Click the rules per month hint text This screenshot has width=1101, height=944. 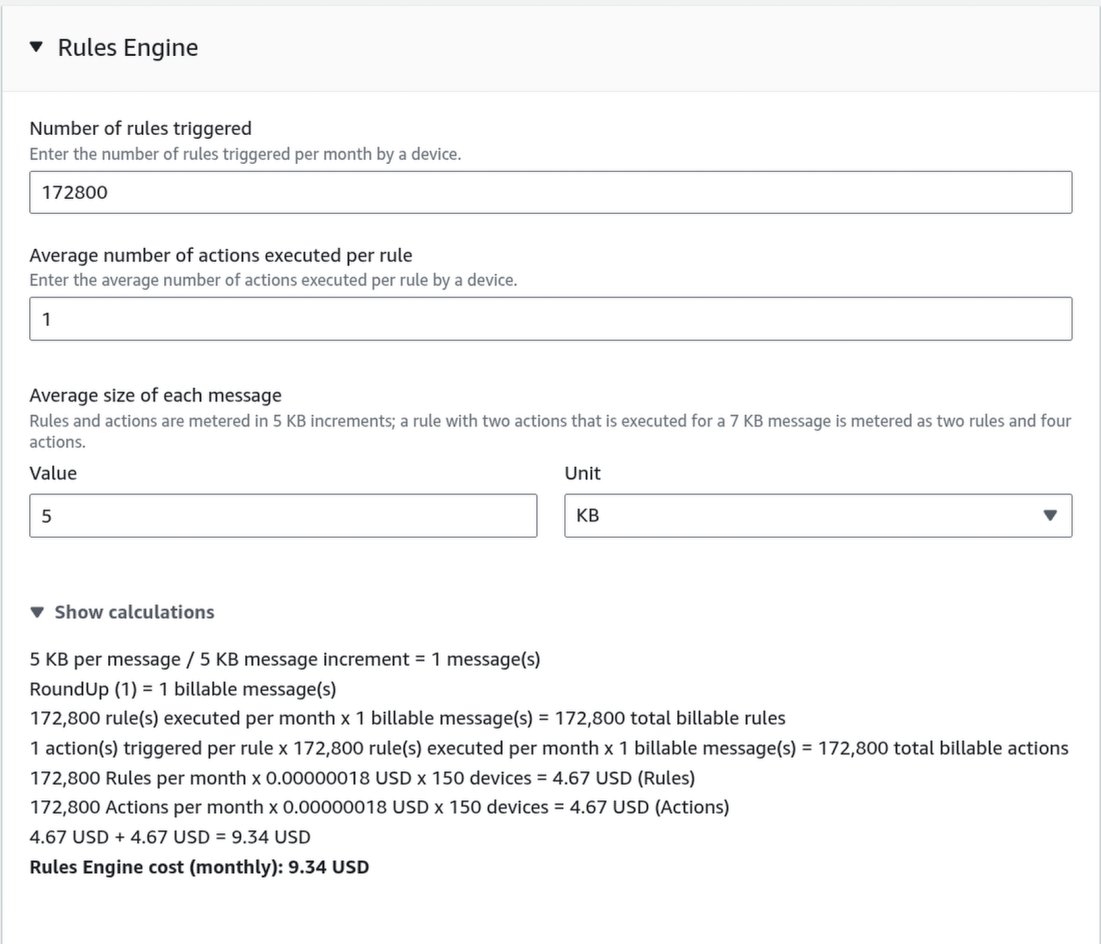tap(245, 155)
